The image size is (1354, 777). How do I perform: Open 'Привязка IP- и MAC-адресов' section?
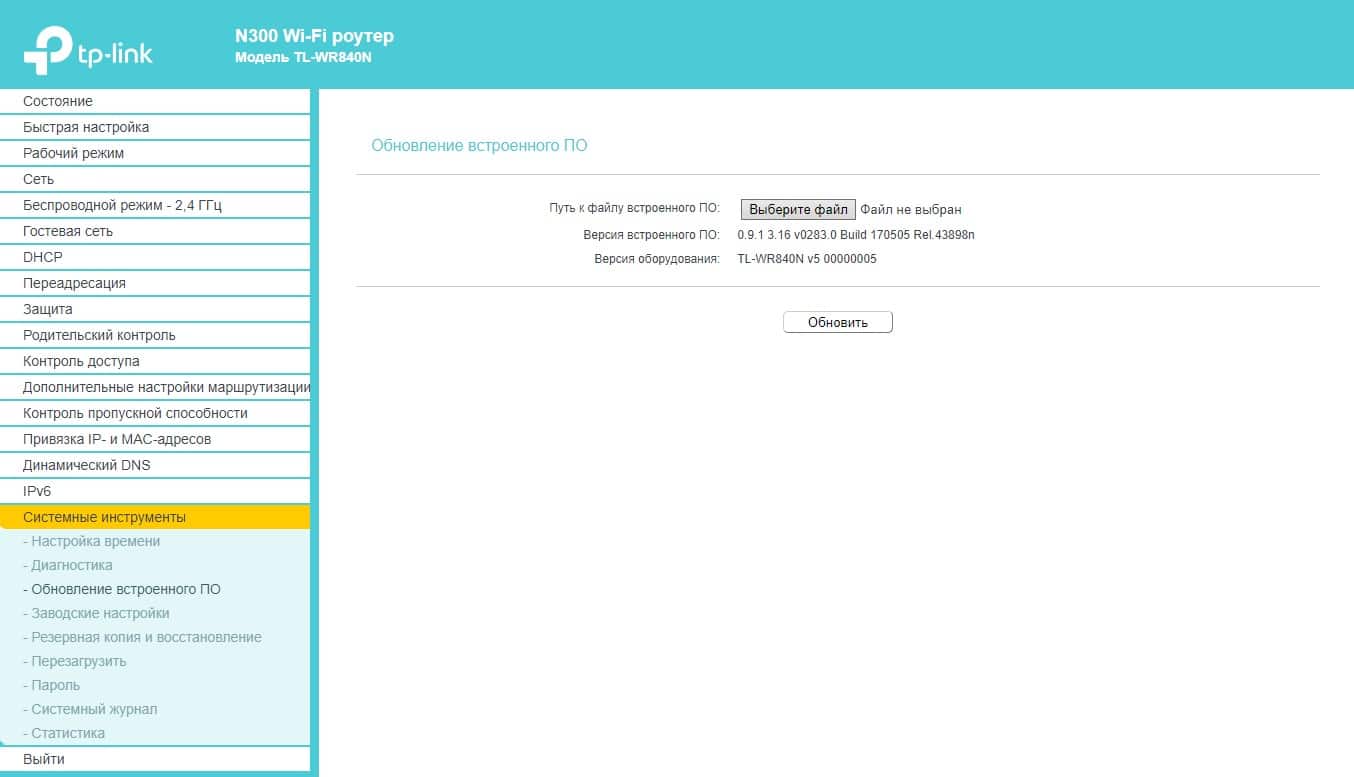tap(117, 439)
